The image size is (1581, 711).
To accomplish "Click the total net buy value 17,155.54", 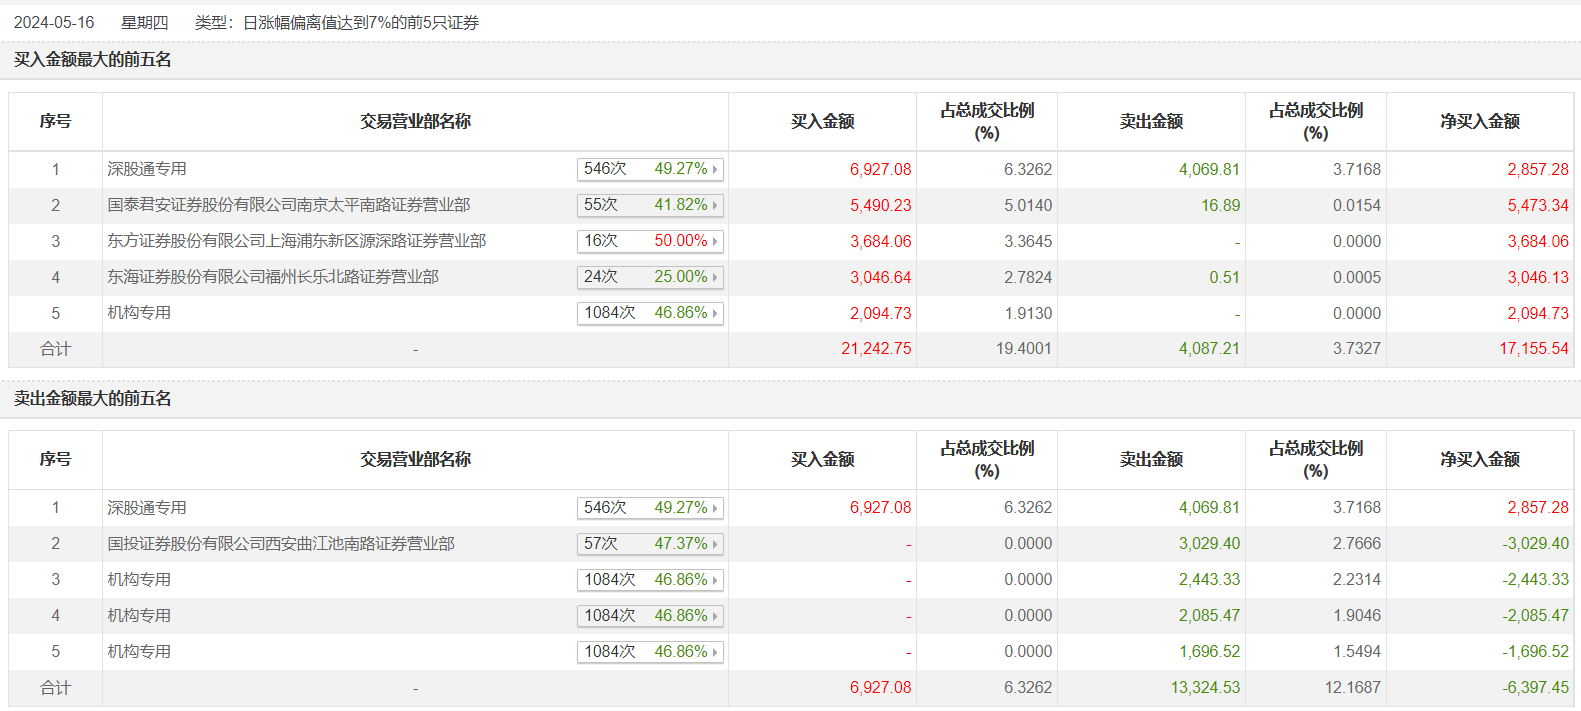I will pyautogui.click(x=1534, y=349).
